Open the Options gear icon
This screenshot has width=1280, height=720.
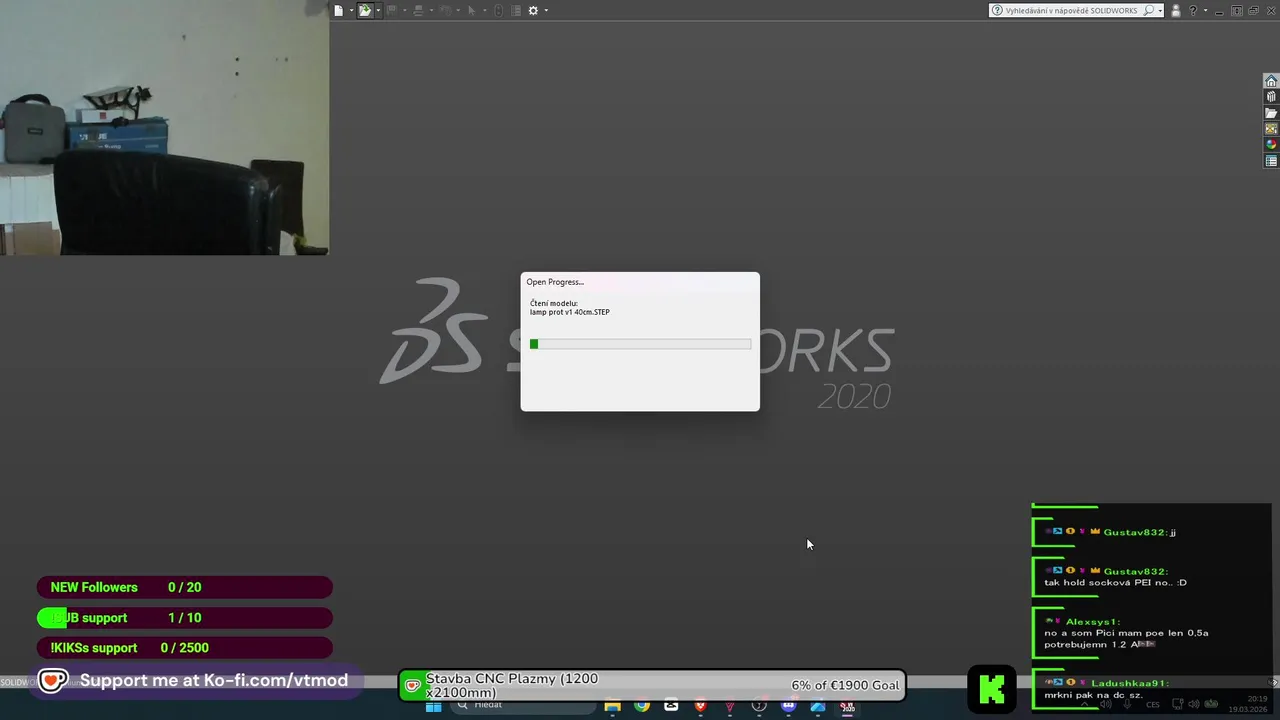click(x=533, y=10)
